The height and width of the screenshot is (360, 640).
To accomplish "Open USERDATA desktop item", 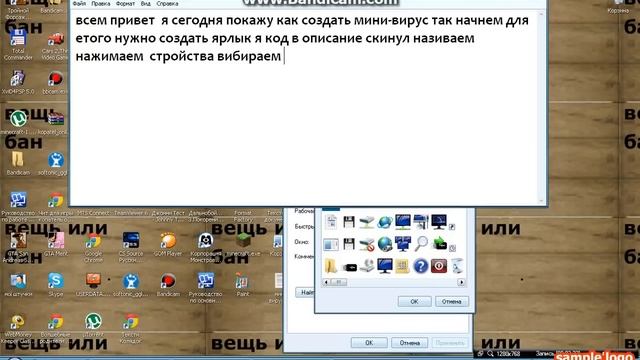I will point(93,284).
